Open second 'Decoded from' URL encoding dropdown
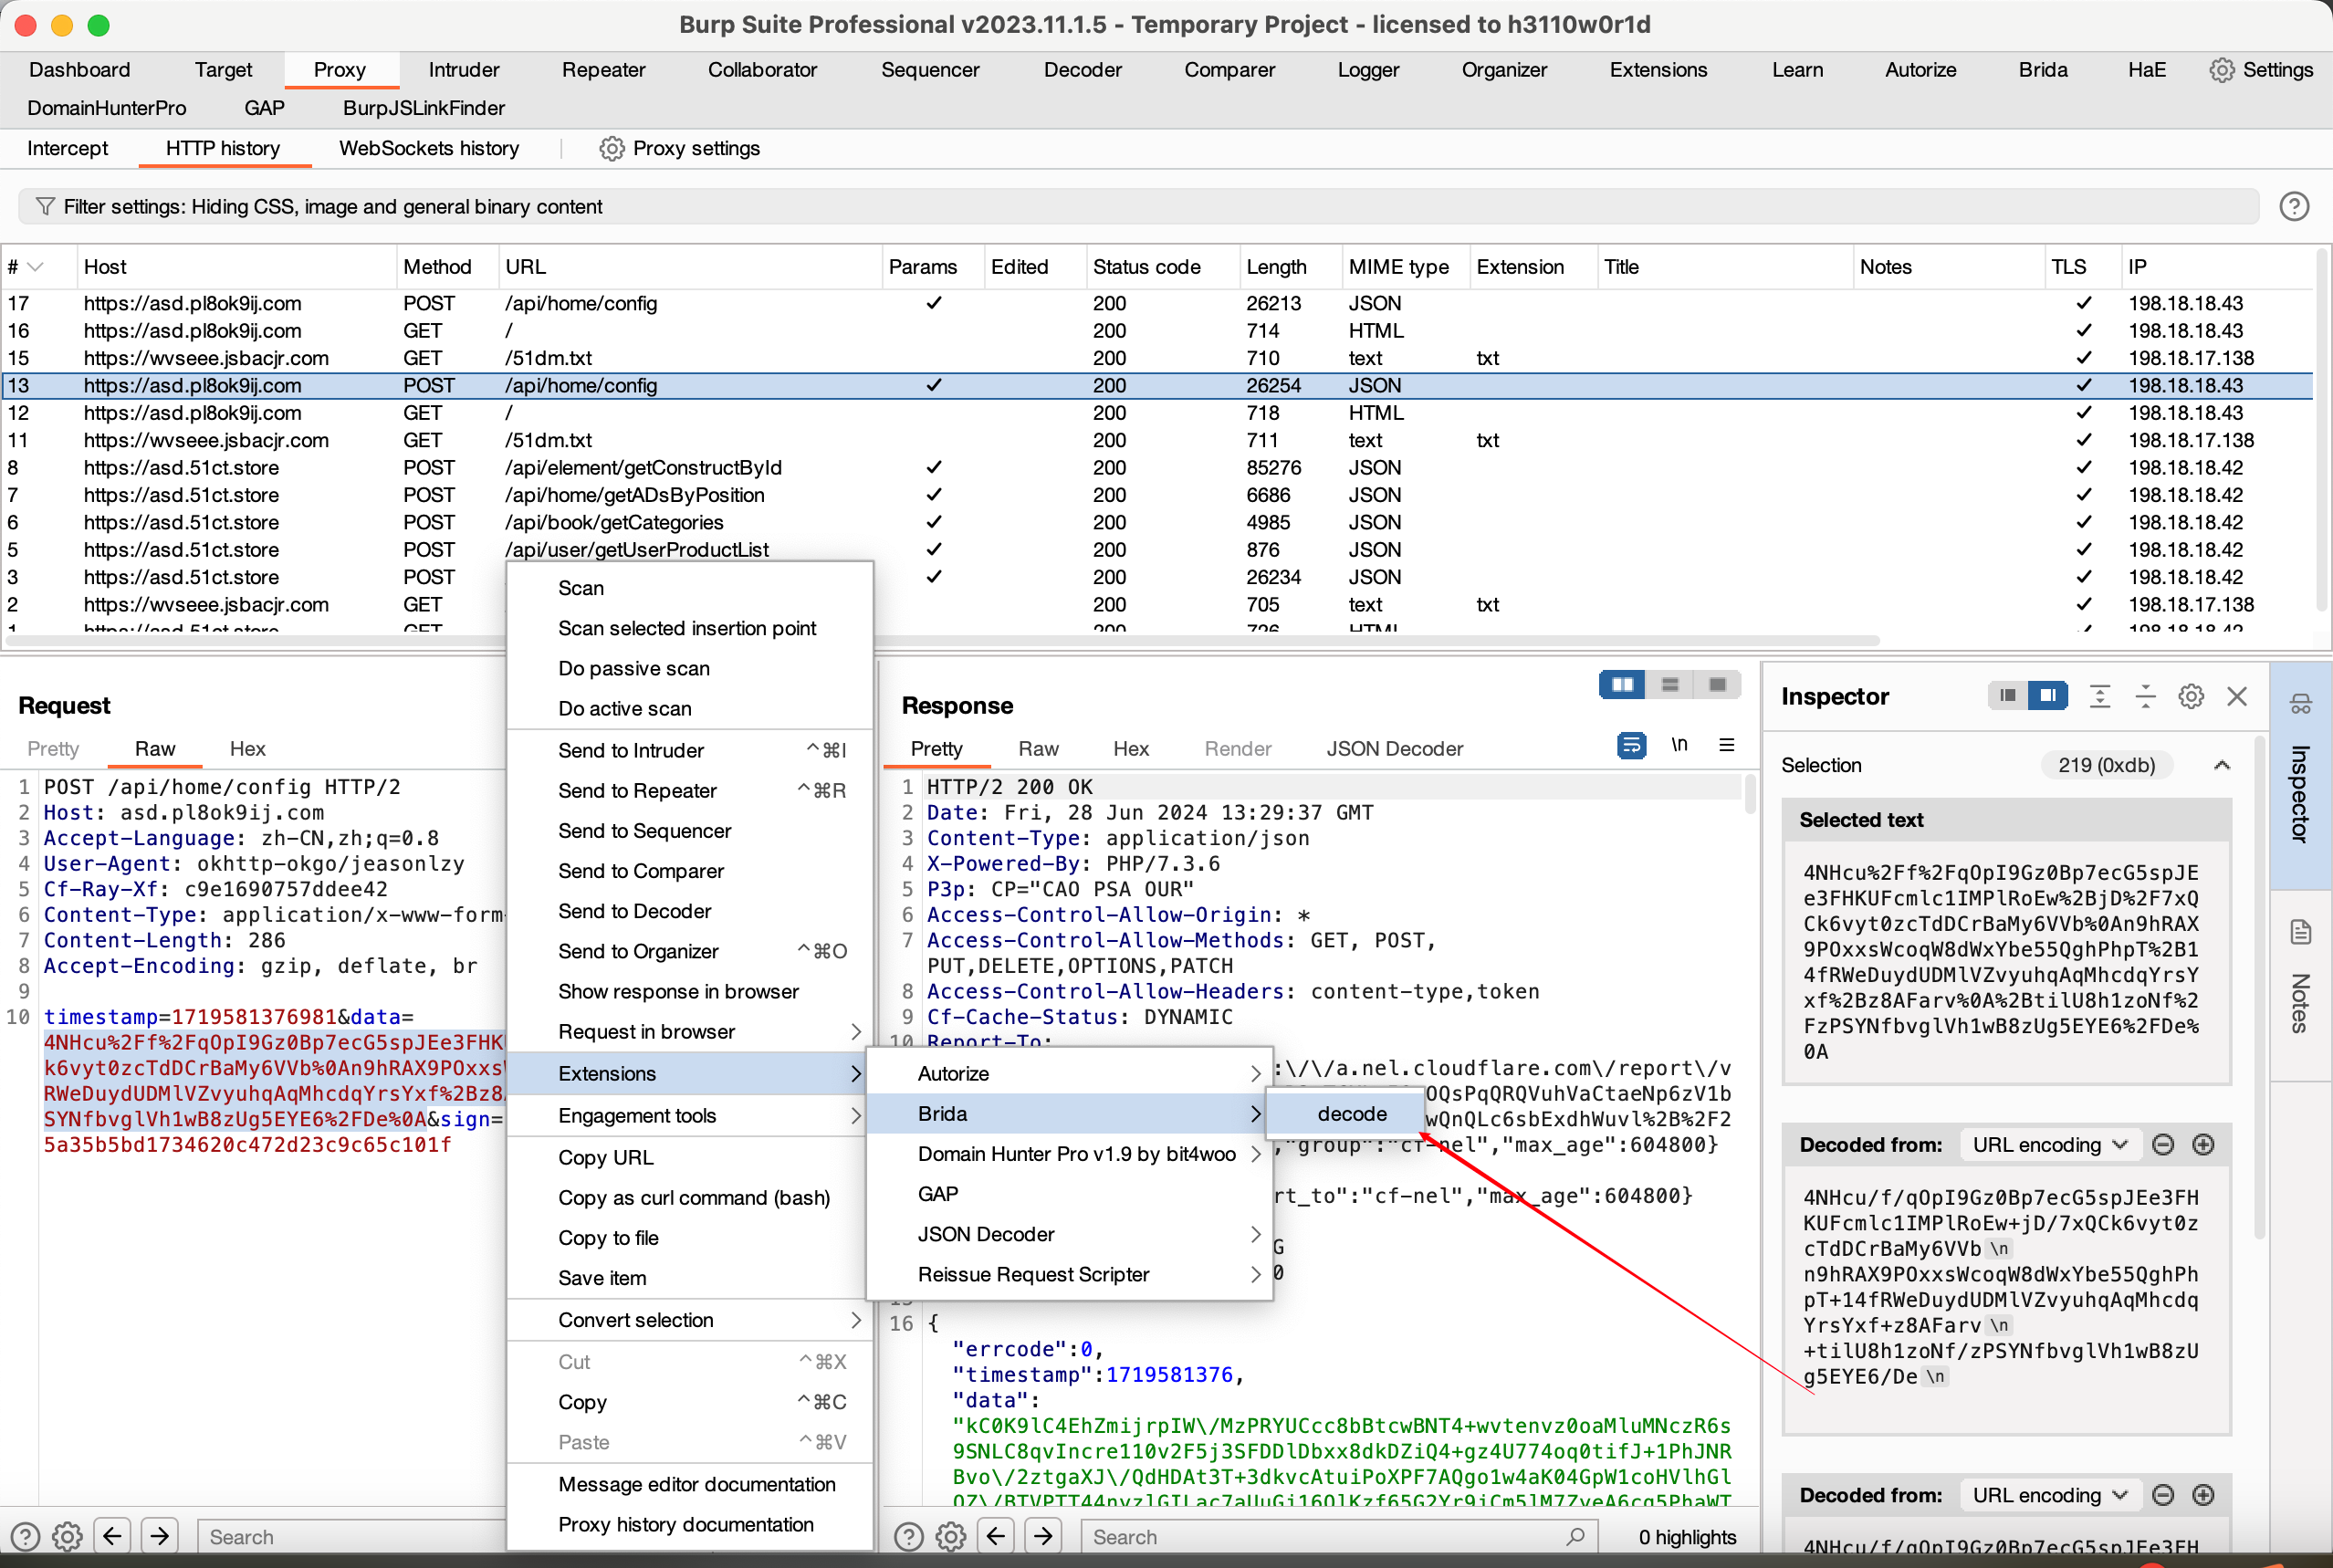The image size is (2333, 1568). pos(2050,1495)
